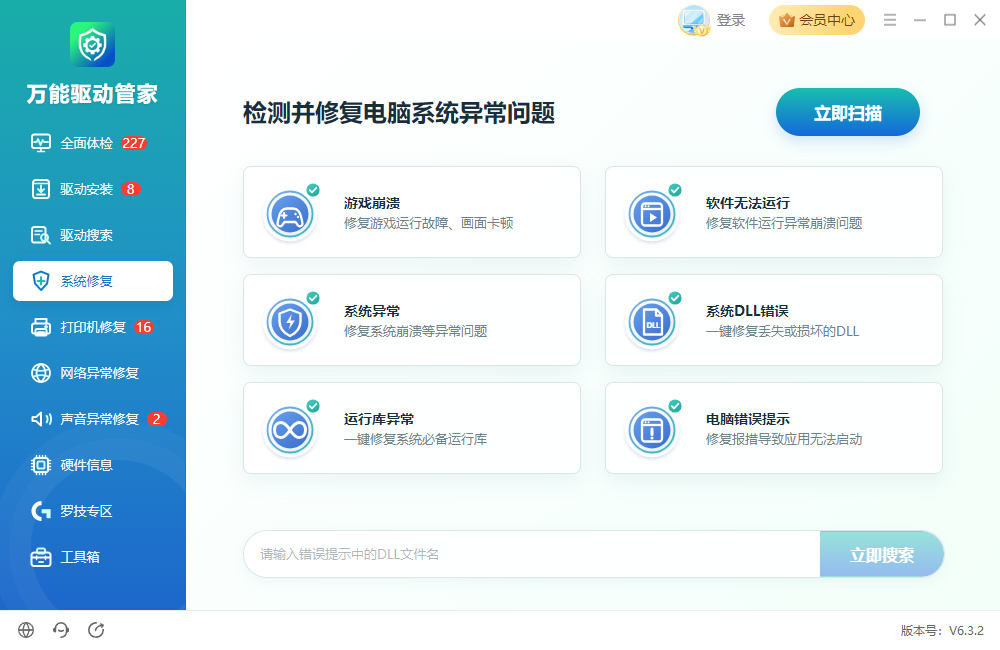Click the 227 badge on 全面体检
This screenshot has height=650, width=1000.
(x=134, y=143)
